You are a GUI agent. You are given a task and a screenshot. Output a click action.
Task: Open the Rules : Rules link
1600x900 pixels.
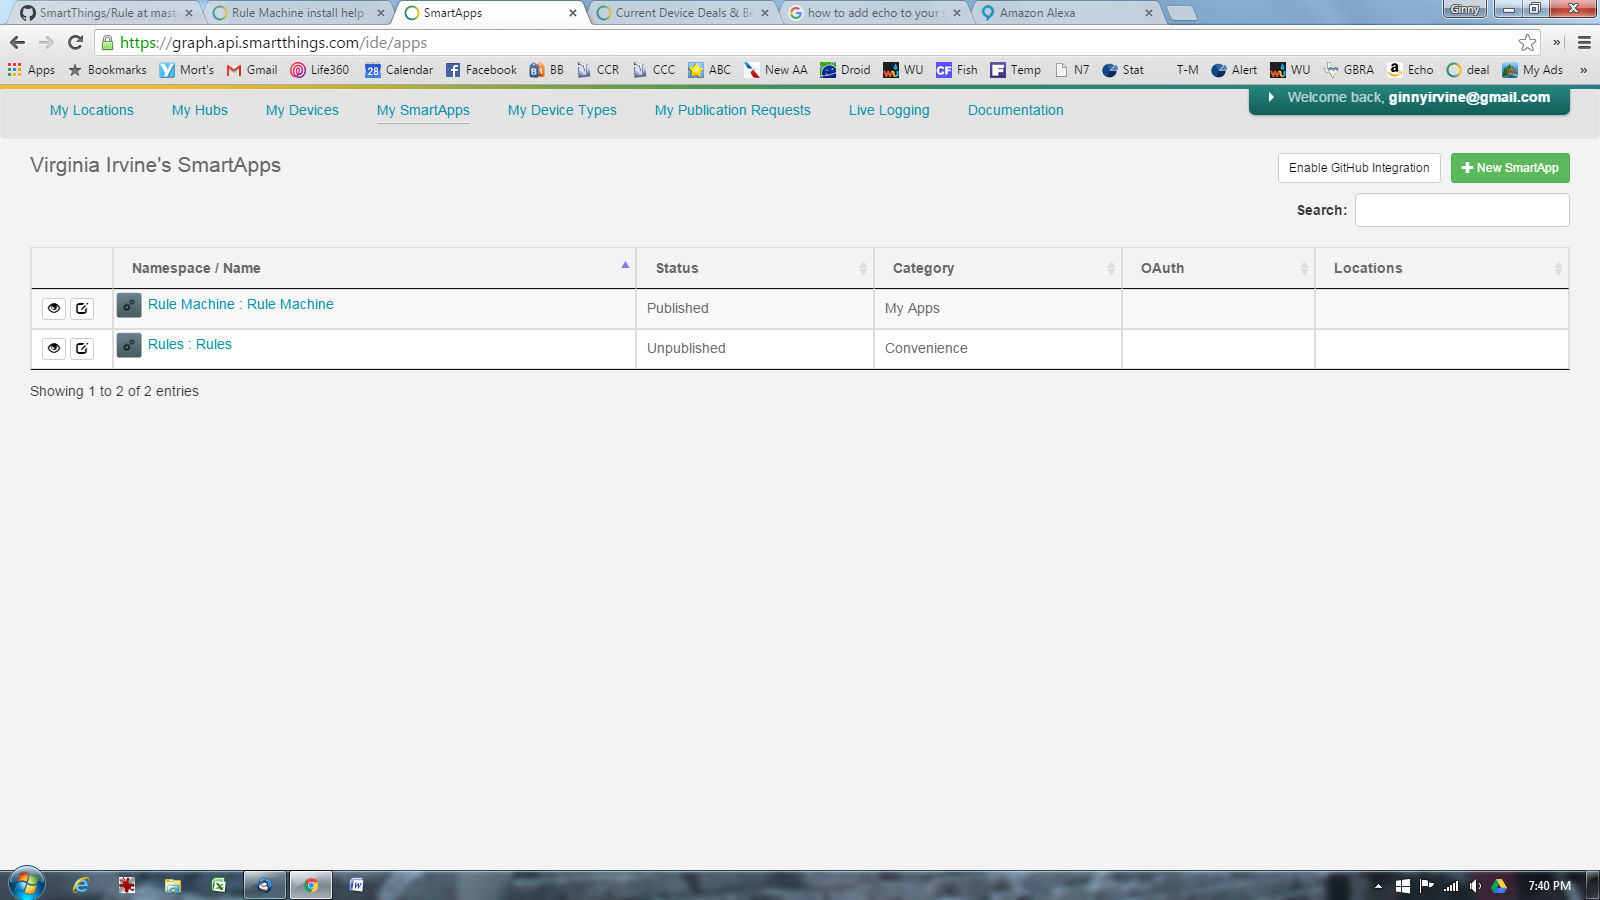(190, 344)
